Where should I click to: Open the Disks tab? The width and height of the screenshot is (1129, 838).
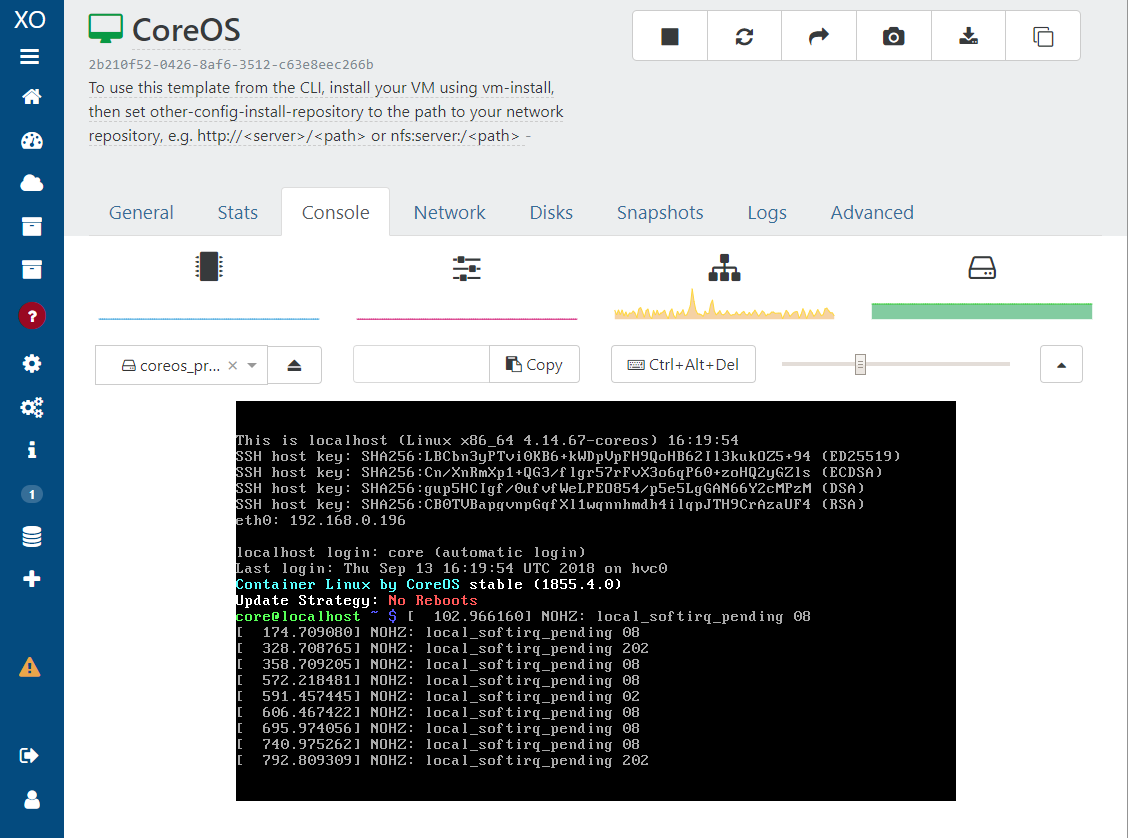pos(551,212)
